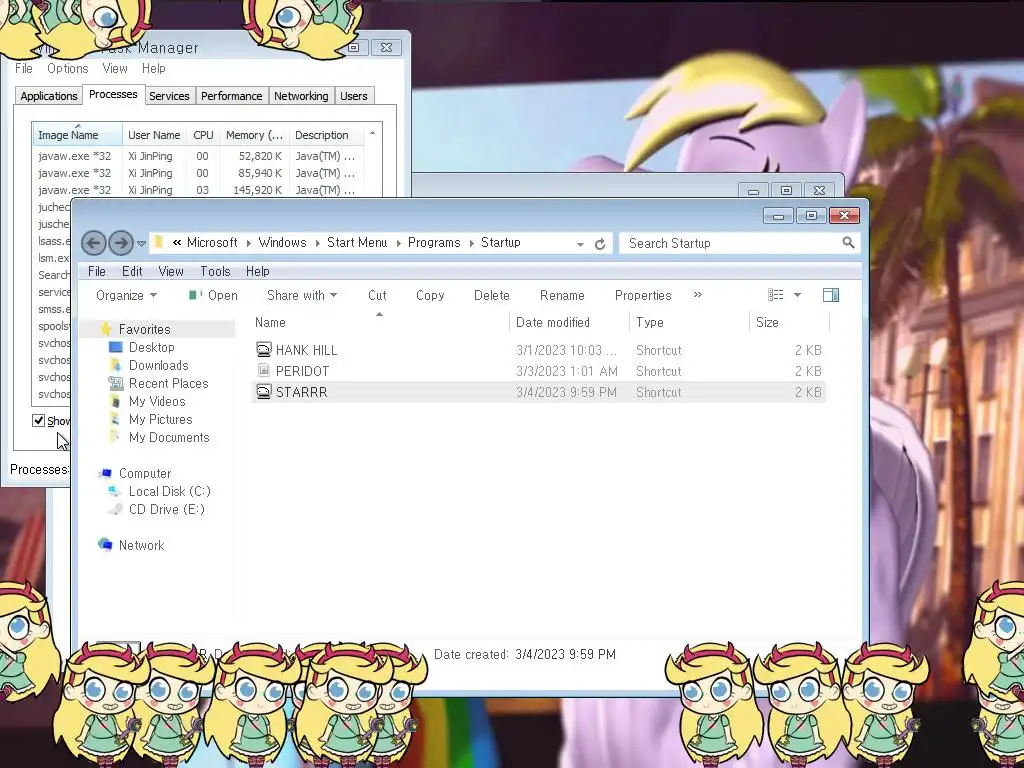Open Desktop in the Favorites sidebar

coord(152,347)
